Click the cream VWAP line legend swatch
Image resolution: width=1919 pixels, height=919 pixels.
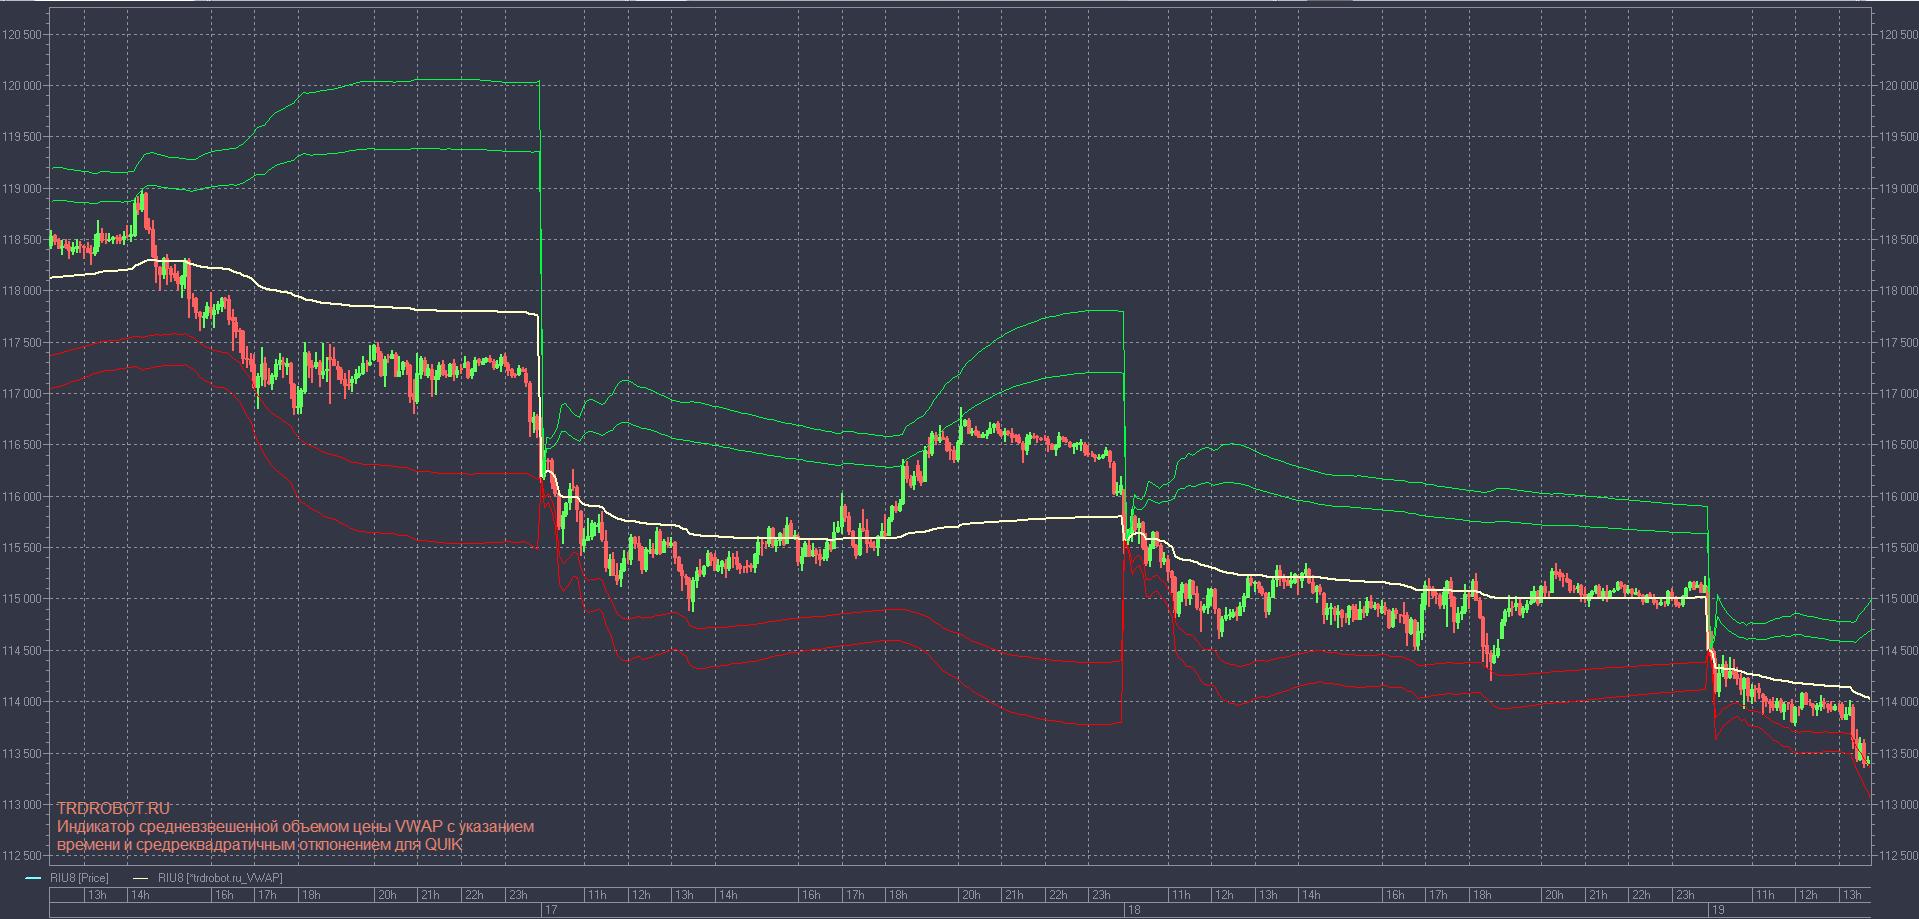[x=141, y=878]
